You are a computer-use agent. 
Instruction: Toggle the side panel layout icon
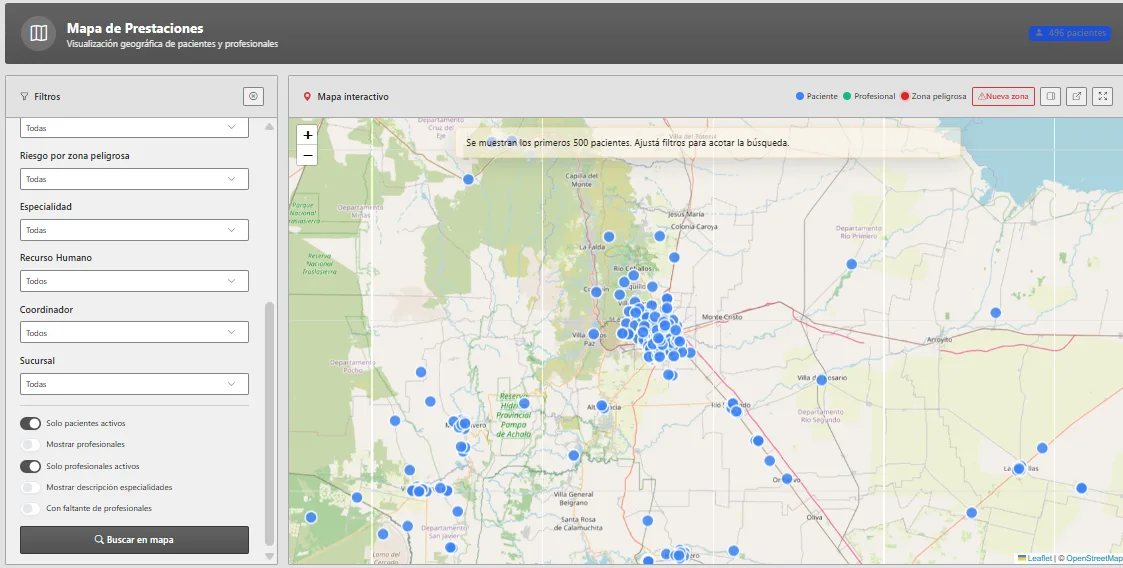[1051, 96]
